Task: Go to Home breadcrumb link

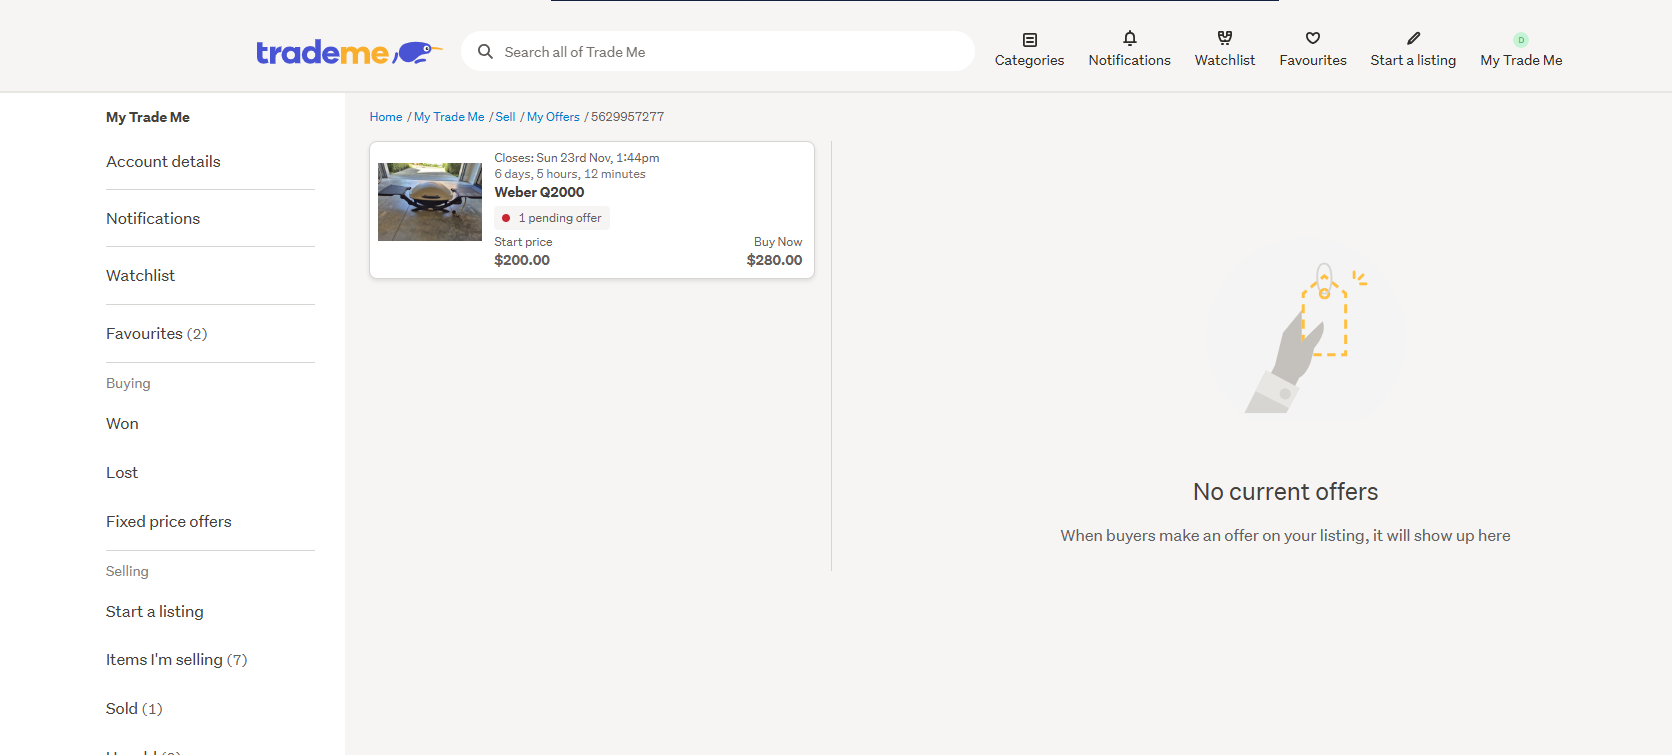Action: [x=386, y=117]
